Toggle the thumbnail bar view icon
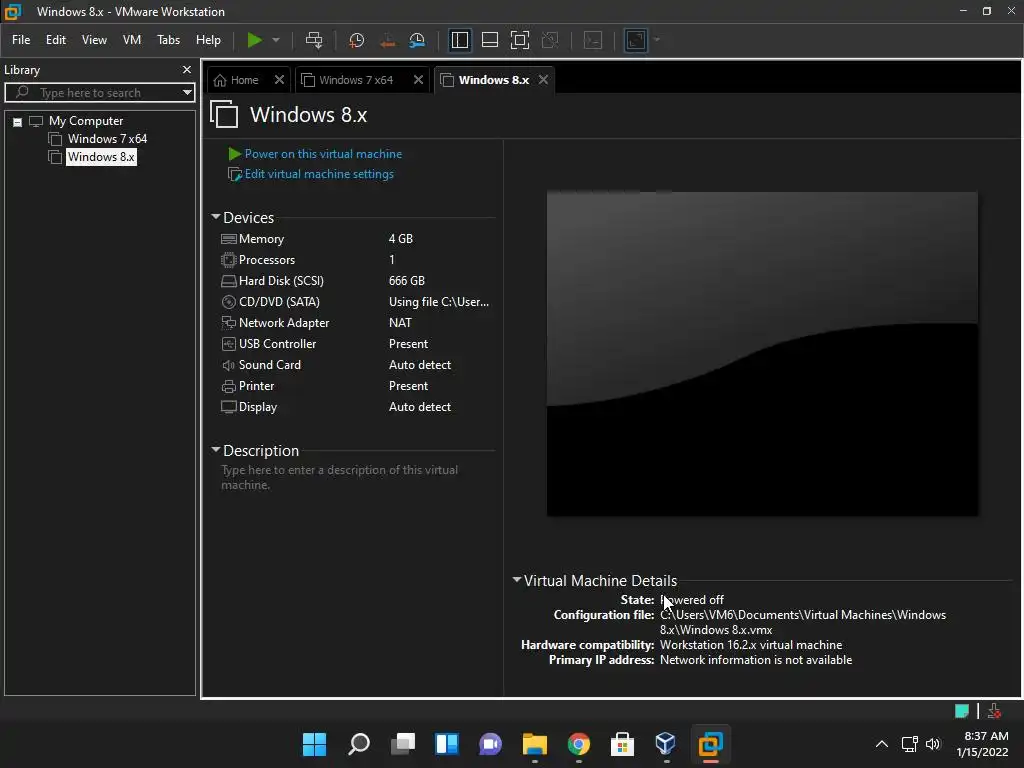This screenshot has width=1024, height=768. coord(490,40)
